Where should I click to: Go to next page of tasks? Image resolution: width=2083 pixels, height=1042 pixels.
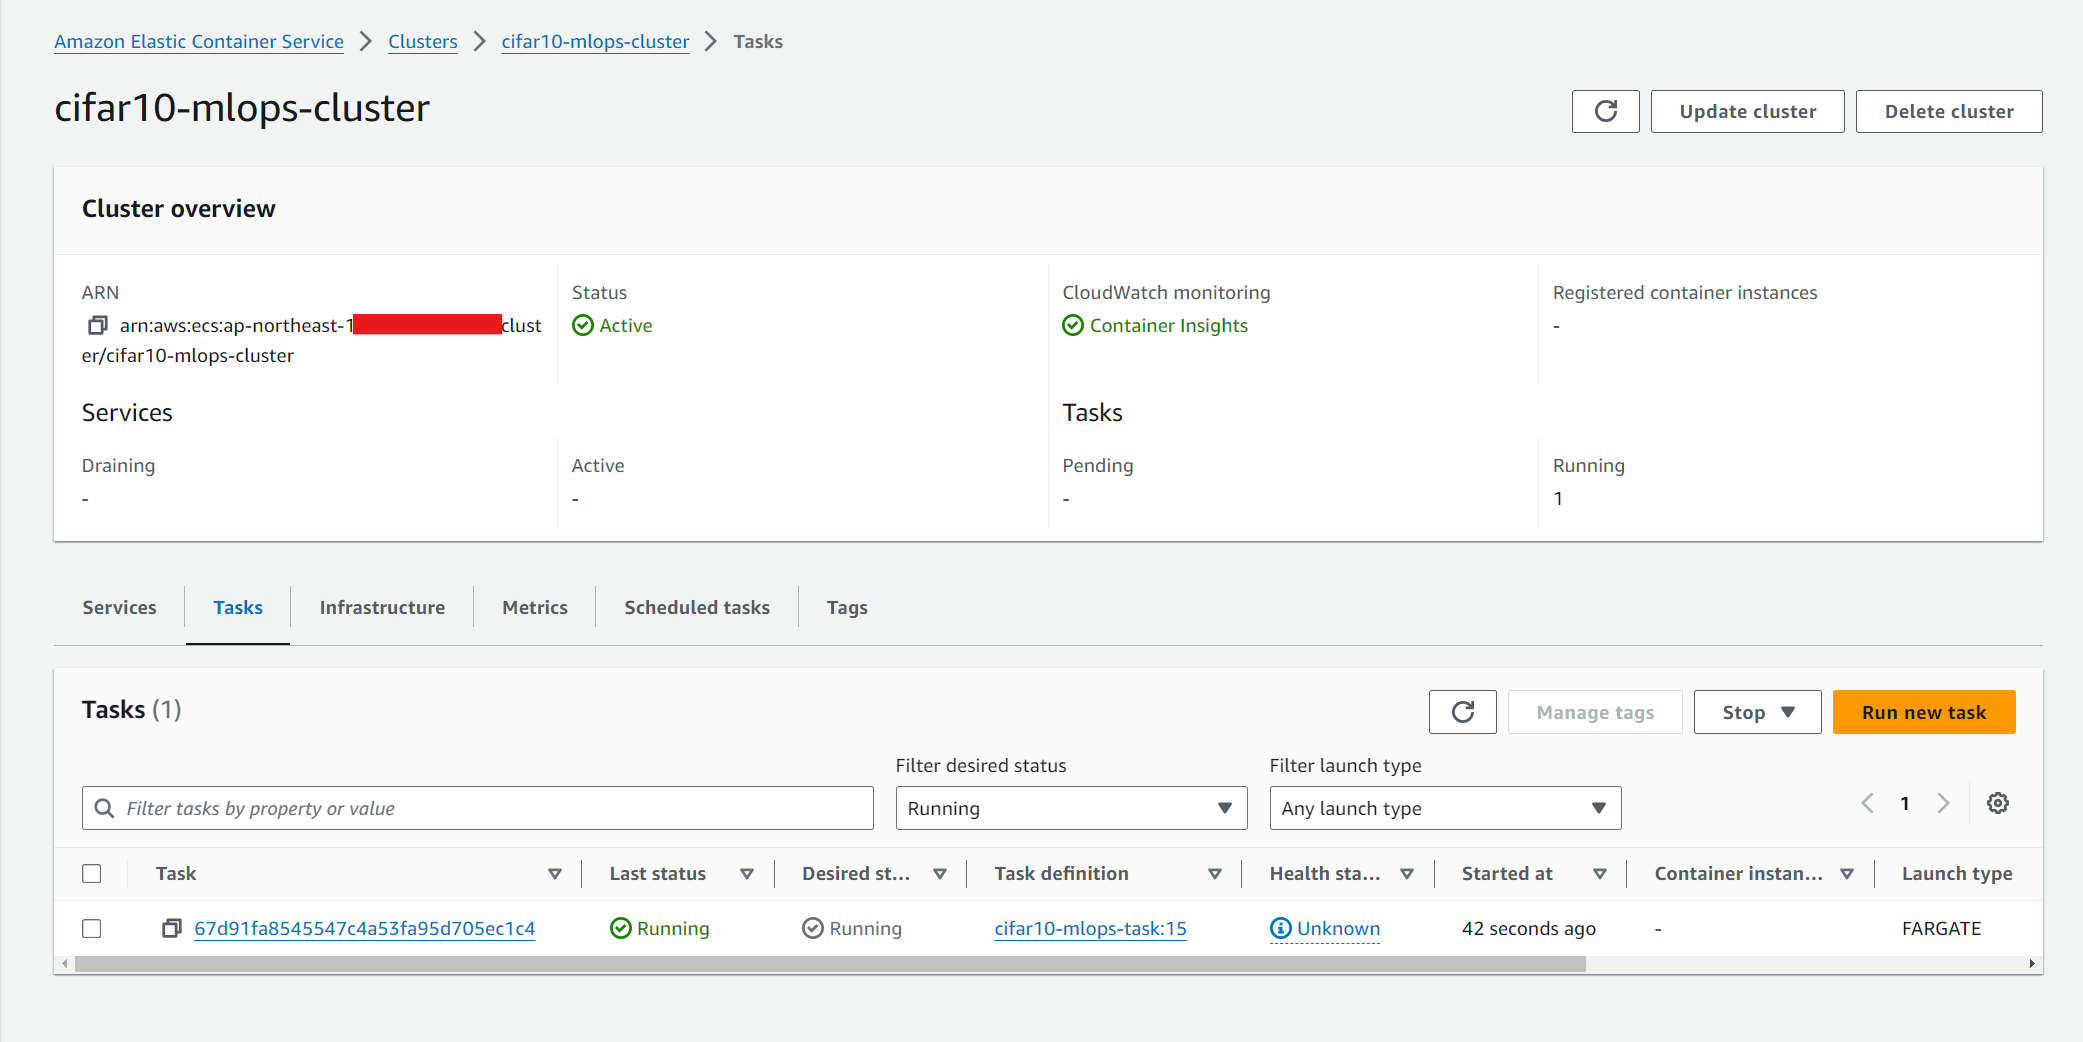pyautogui.click(x=1943, y=803)
